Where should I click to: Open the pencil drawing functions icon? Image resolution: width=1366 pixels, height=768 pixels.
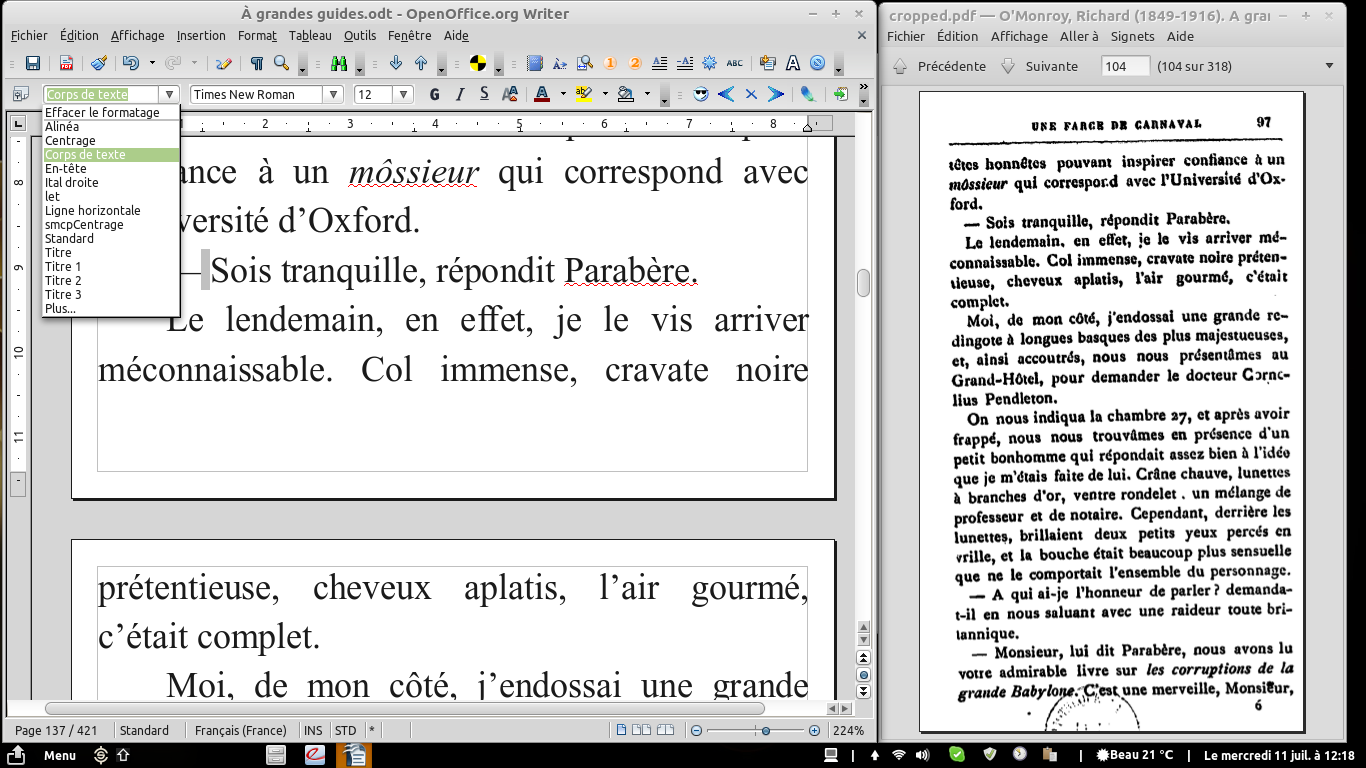tap(224, 63)
